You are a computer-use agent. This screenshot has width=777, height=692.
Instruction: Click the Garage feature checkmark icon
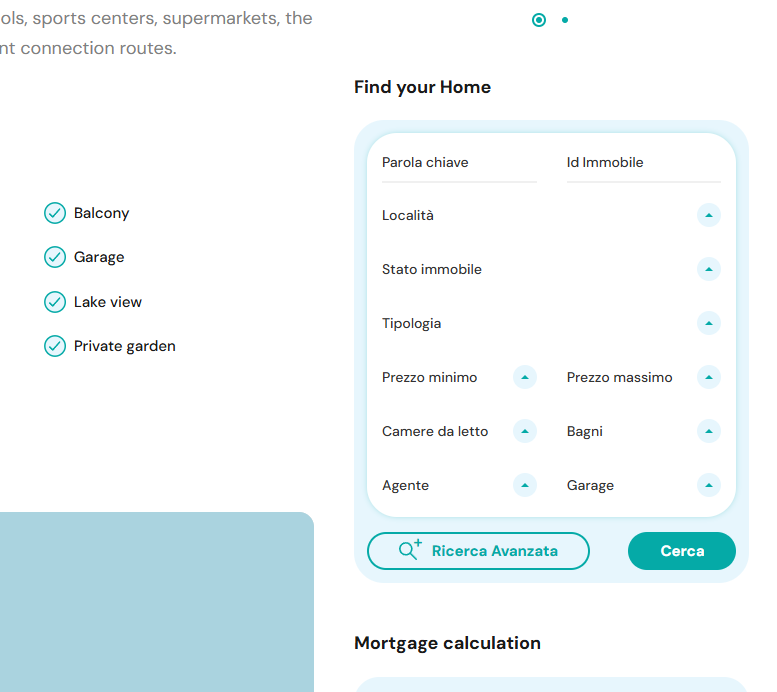[x=55, y=257]
